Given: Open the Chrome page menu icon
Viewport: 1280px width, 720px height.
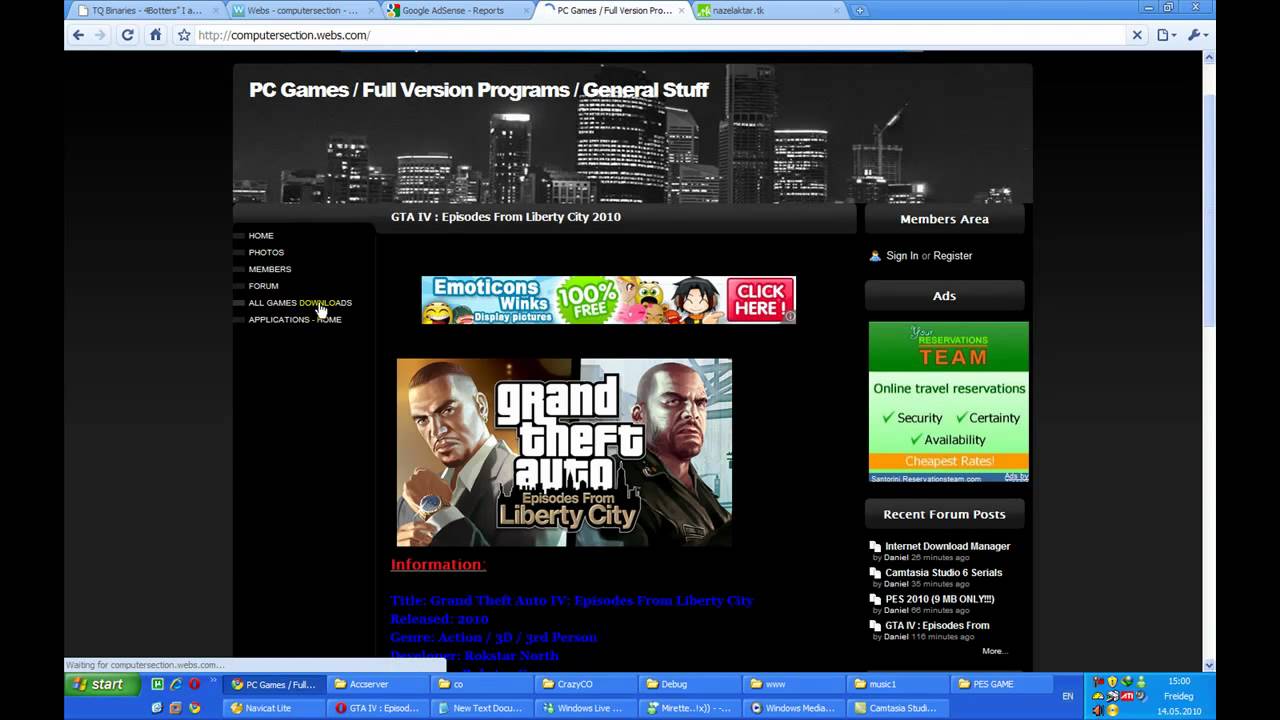Looking at the screenshot, I should point(1167,35).
